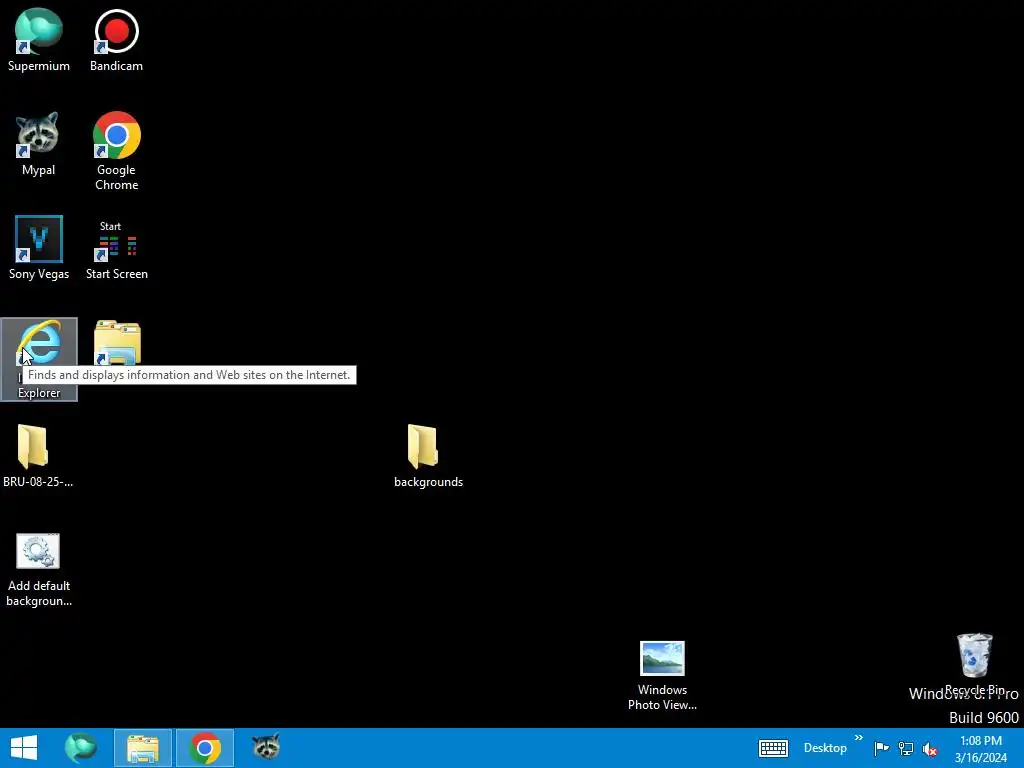
Task: Launch Bandicam from the desktop
Action: tap(116, 39)
